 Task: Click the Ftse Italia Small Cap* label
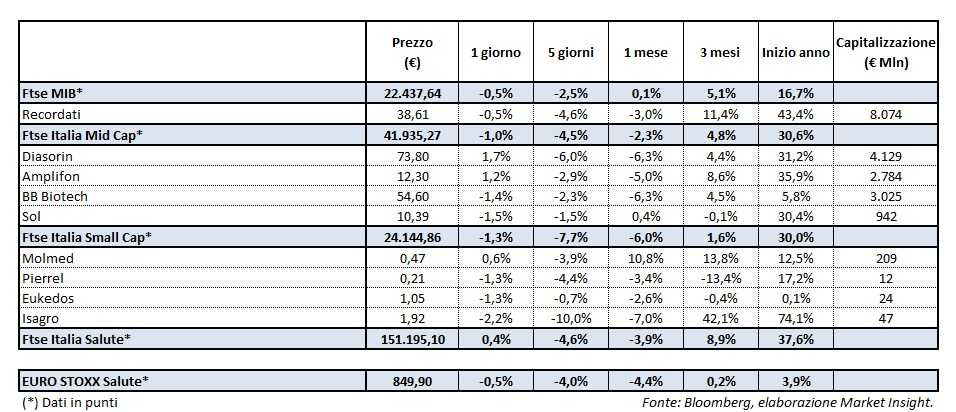(86, 237)
